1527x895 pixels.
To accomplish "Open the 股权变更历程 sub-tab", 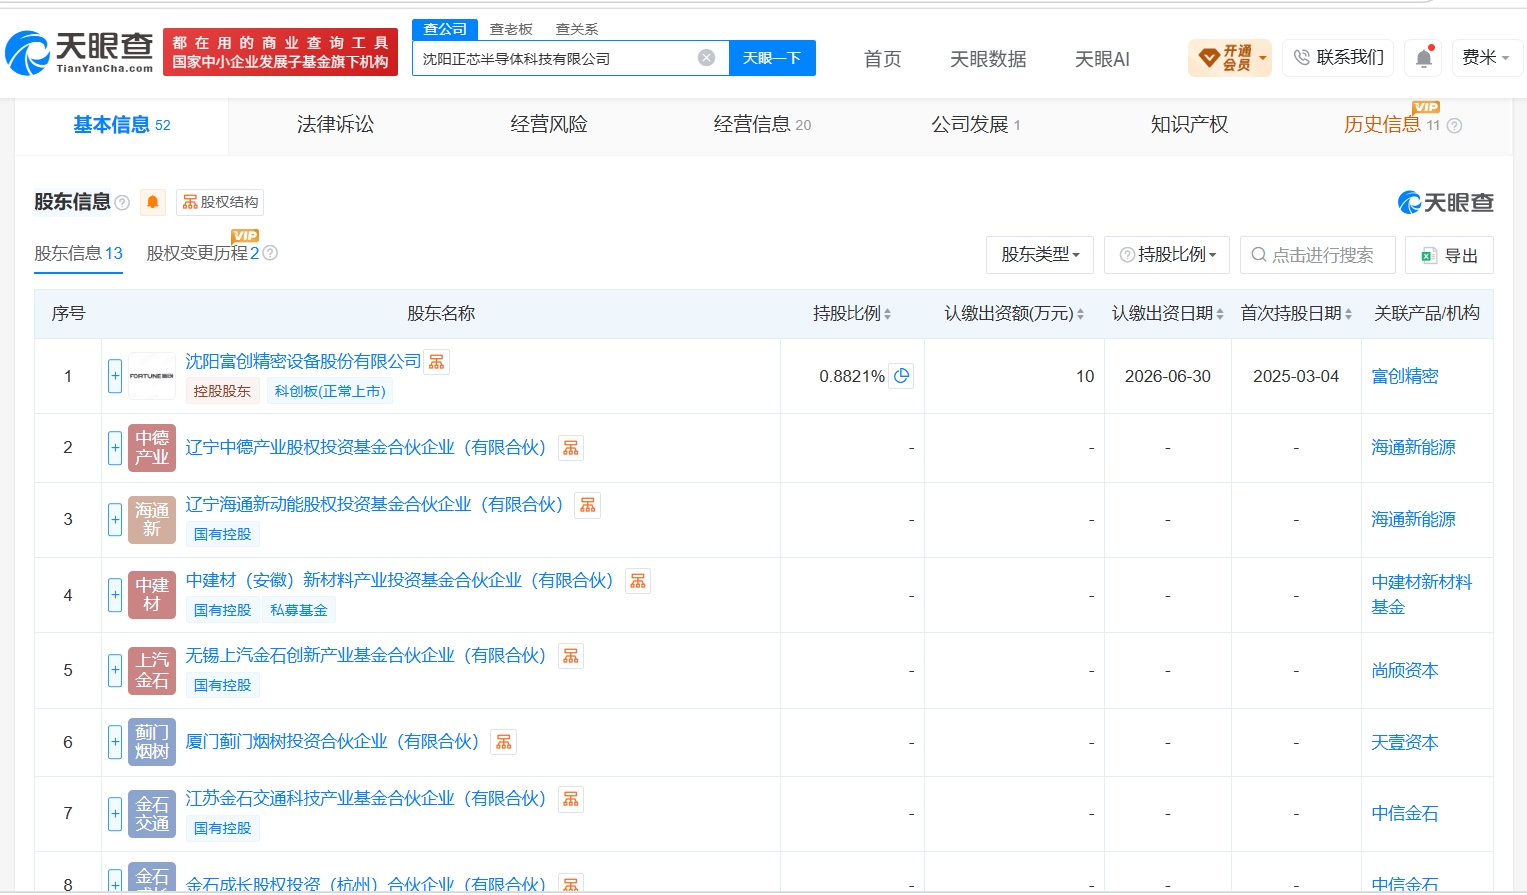I will pyautogui.click(x=203, y=253).
